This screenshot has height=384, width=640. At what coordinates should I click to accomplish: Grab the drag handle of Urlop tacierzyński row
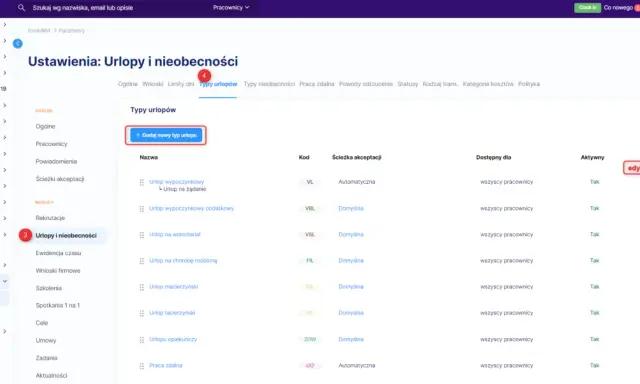point(142,313)
